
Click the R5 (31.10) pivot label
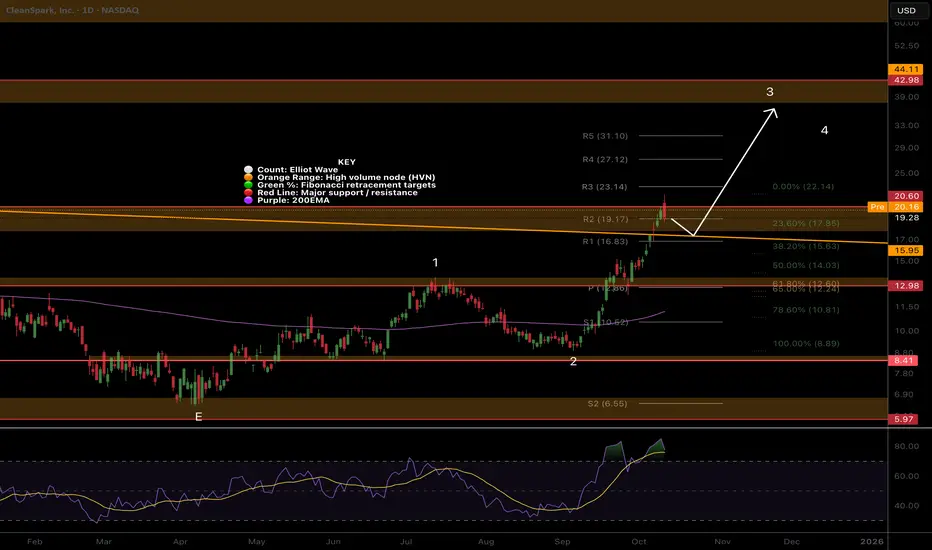(x=605, y=136)
